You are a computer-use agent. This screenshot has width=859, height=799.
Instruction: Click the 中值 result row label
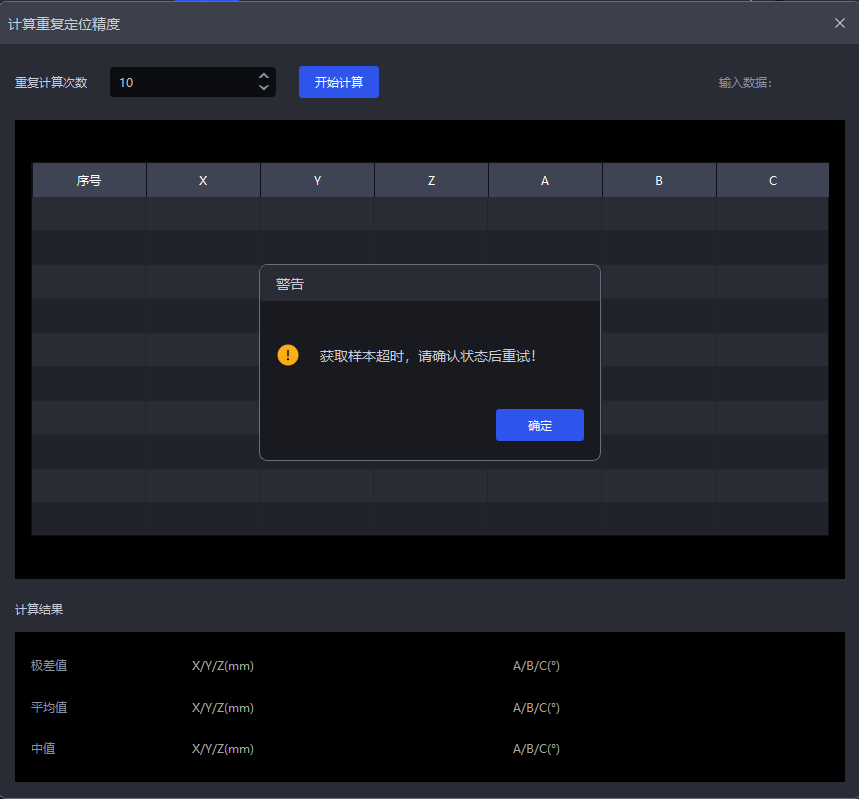coord(43,749)
